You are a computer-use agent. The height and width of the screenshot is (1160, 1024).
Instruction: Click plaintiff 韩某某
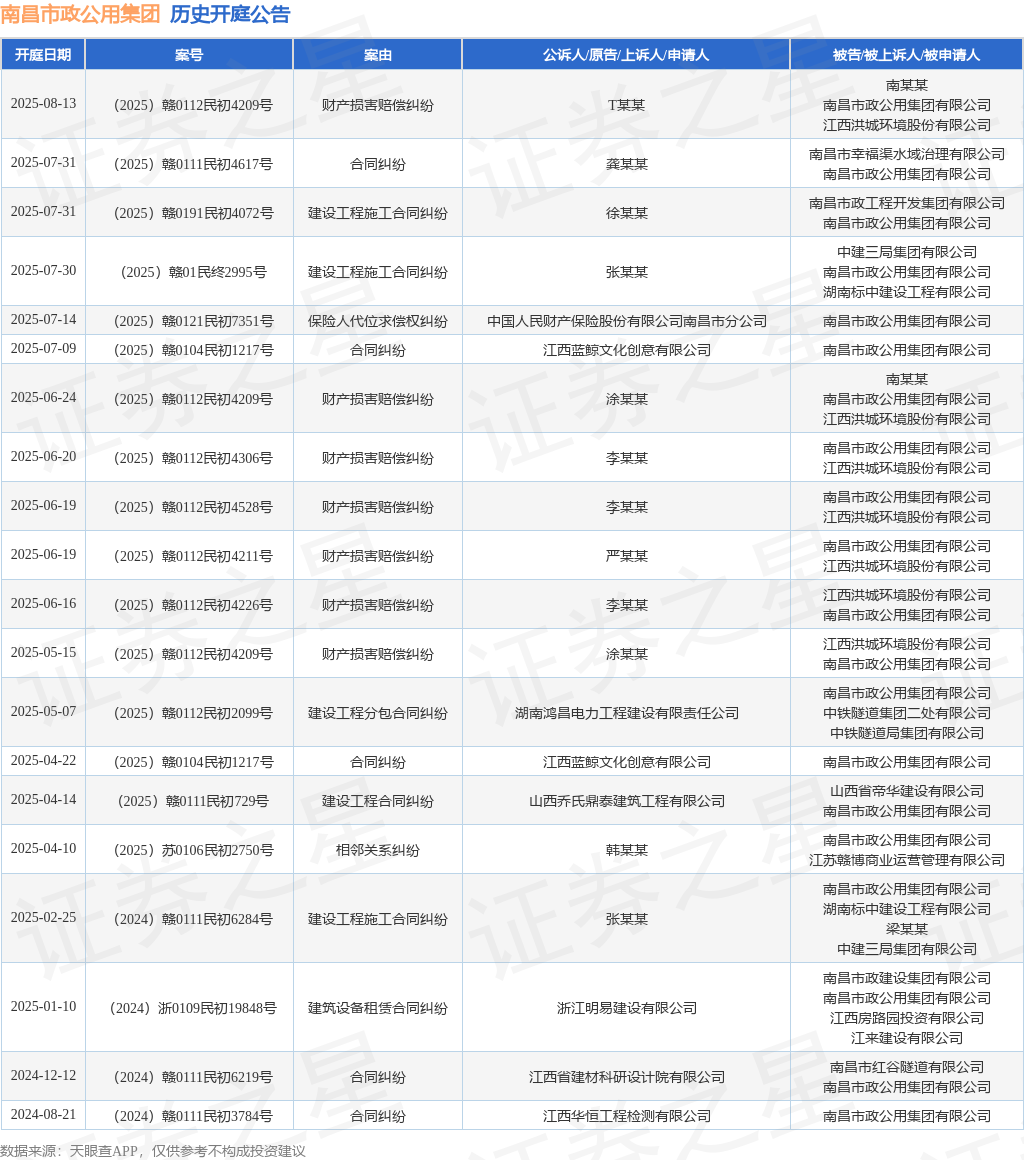(x=627, y=850)
